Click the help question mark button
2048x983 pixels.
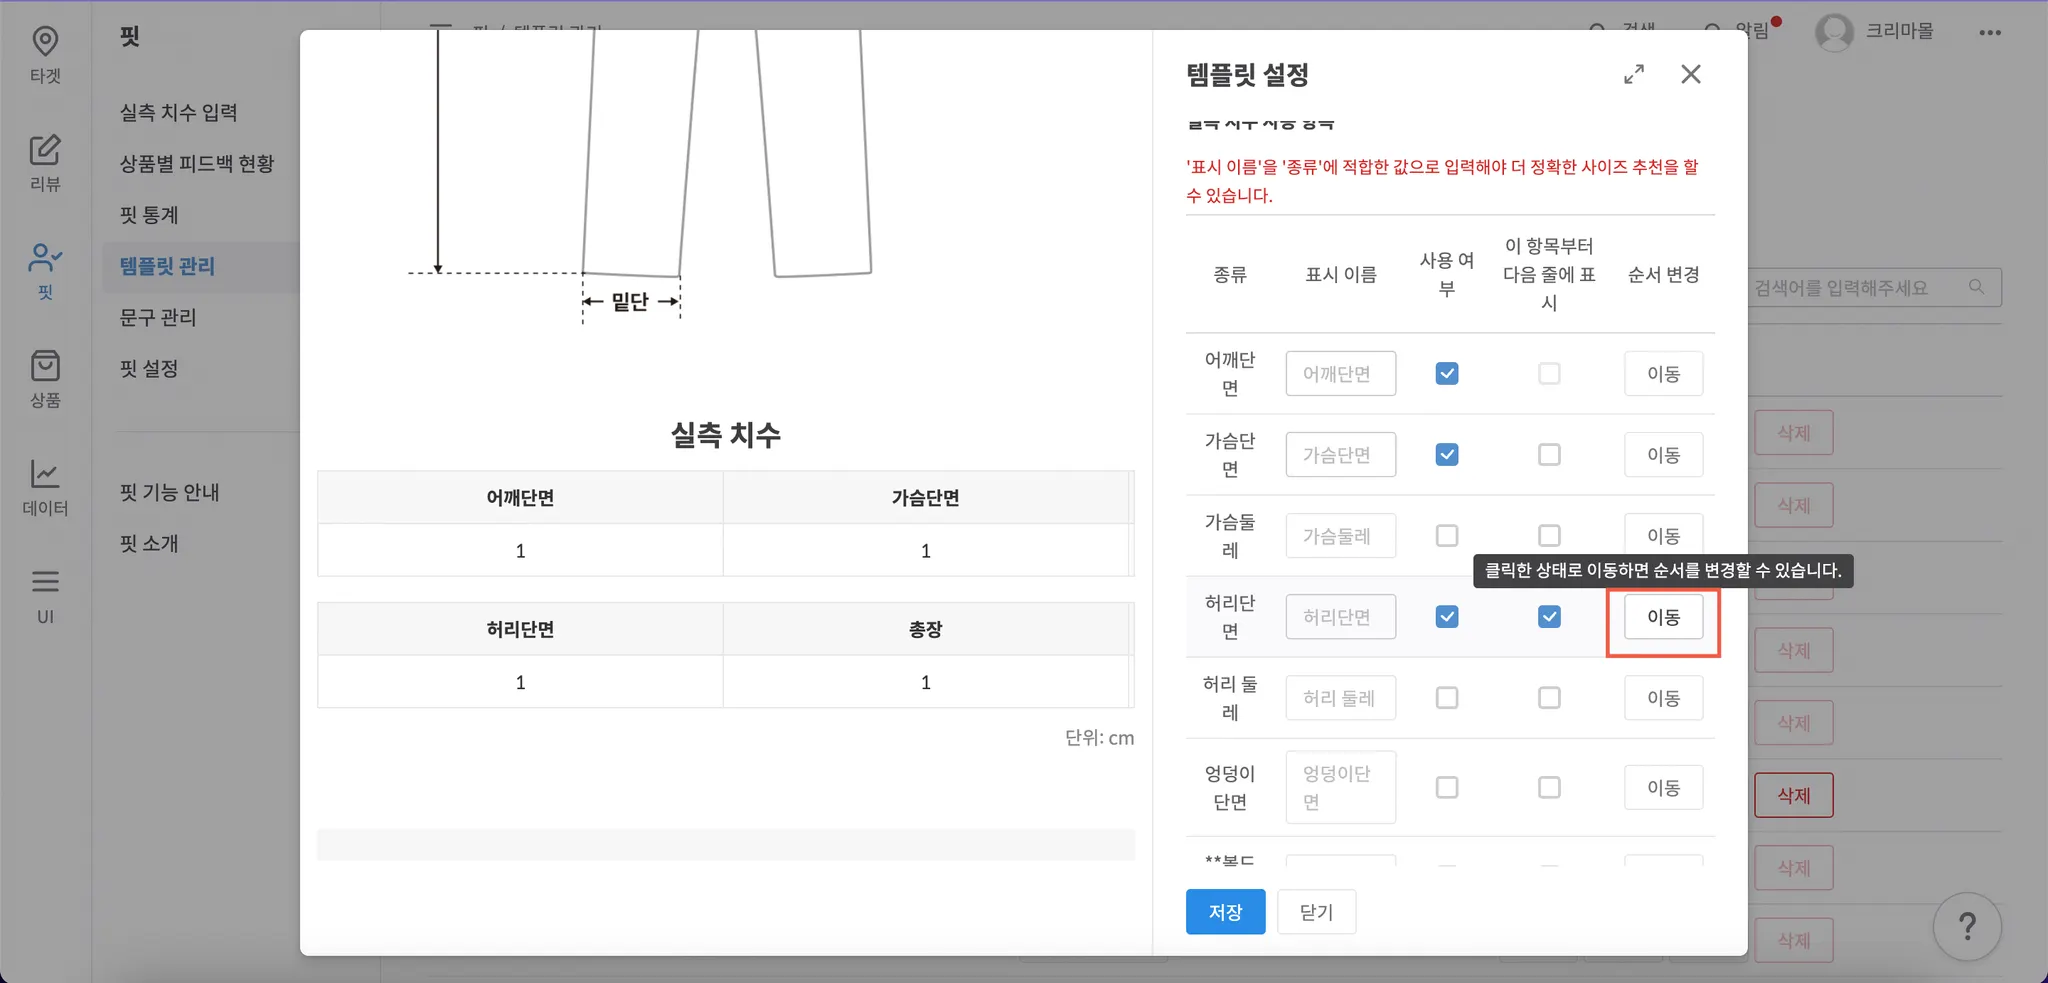tap(1966, 926)
